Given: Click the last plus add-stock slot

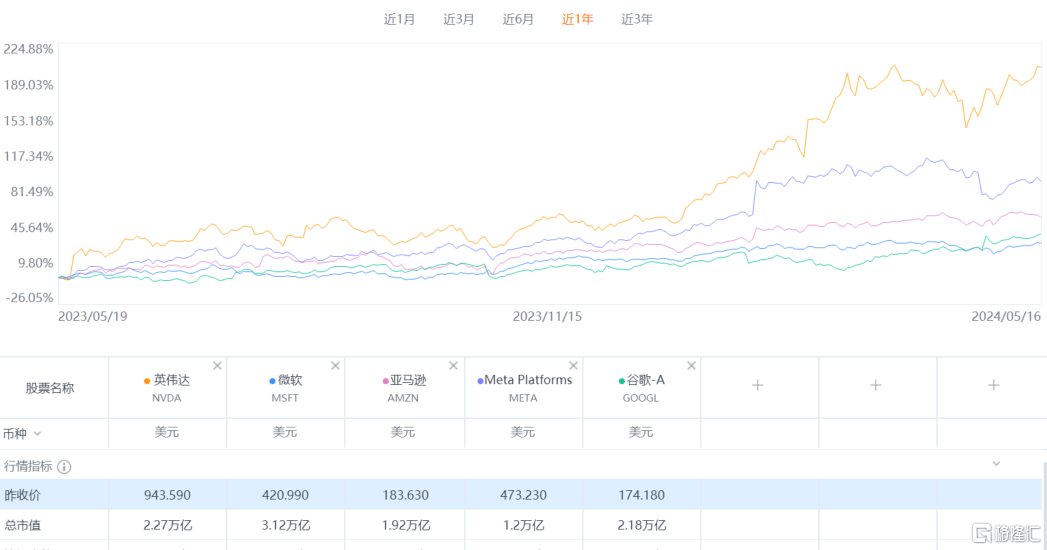Looking at the screenshot, I should (x=993, y=385).
